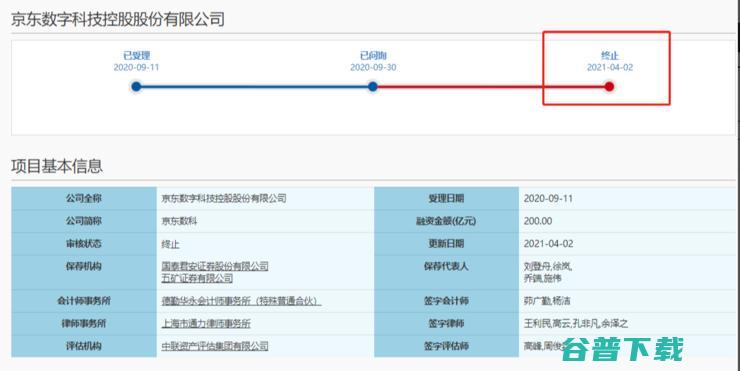The image size is (740, 371).
Task: Open 国泰君安证券股份有限公司 link
Action: click(x=215, y=266)
